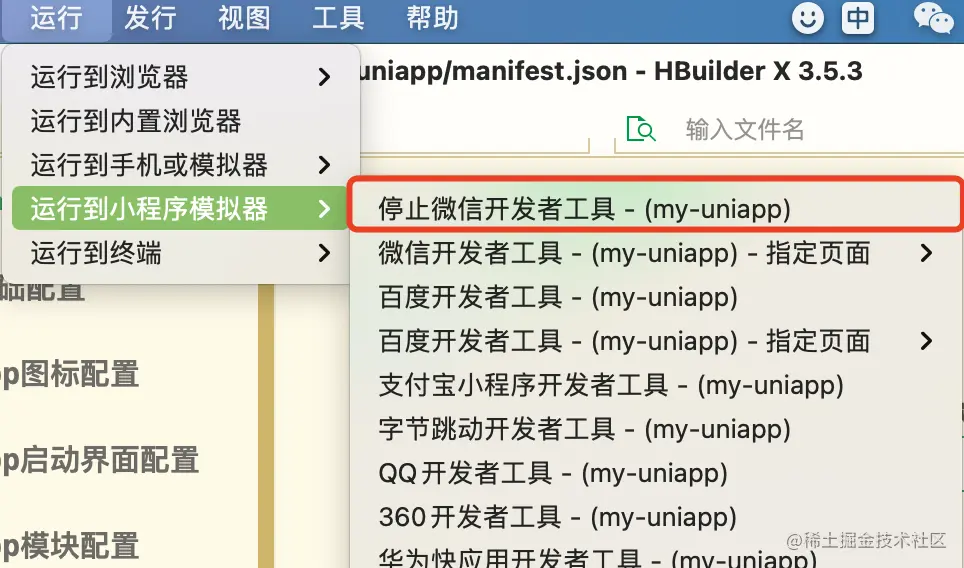Choose 支付宝小程序开发者工具 - (my-uniapp)
The image size is (964, 568).
(x=655, y=385)
